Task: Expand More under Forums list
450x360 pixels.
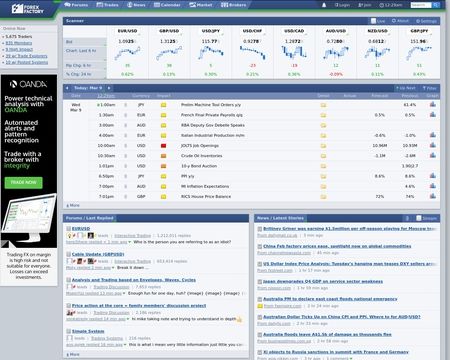Action: (73, 354)
